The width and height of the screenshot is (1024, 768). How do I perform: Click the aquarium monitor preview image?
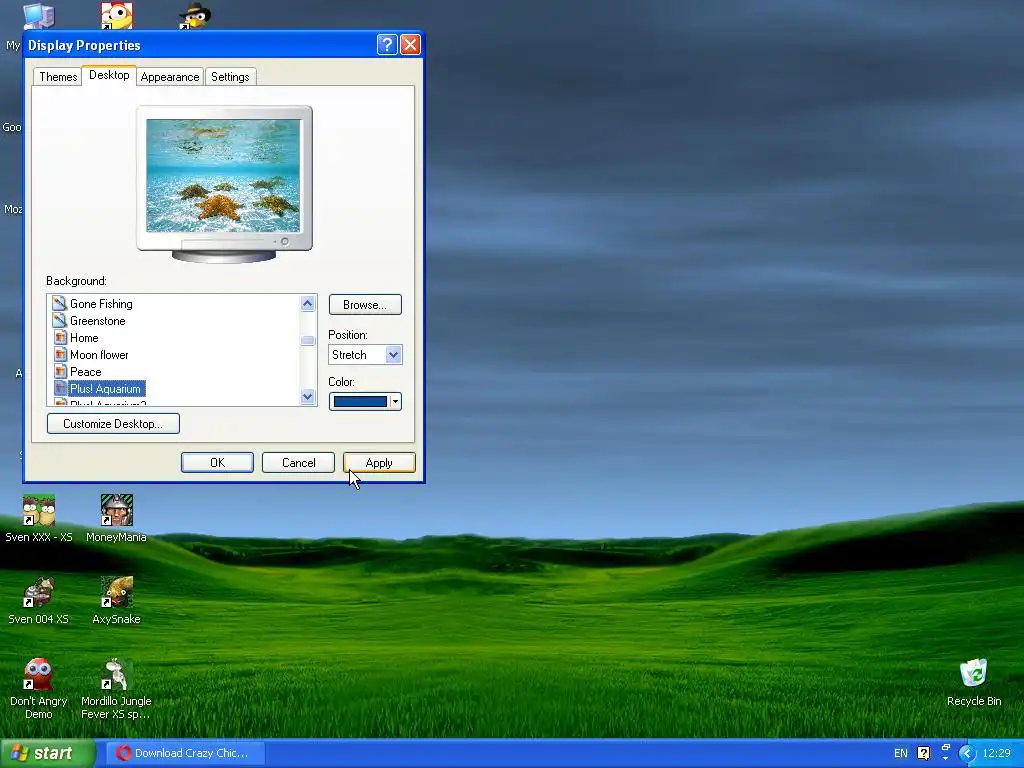[223, 176]
